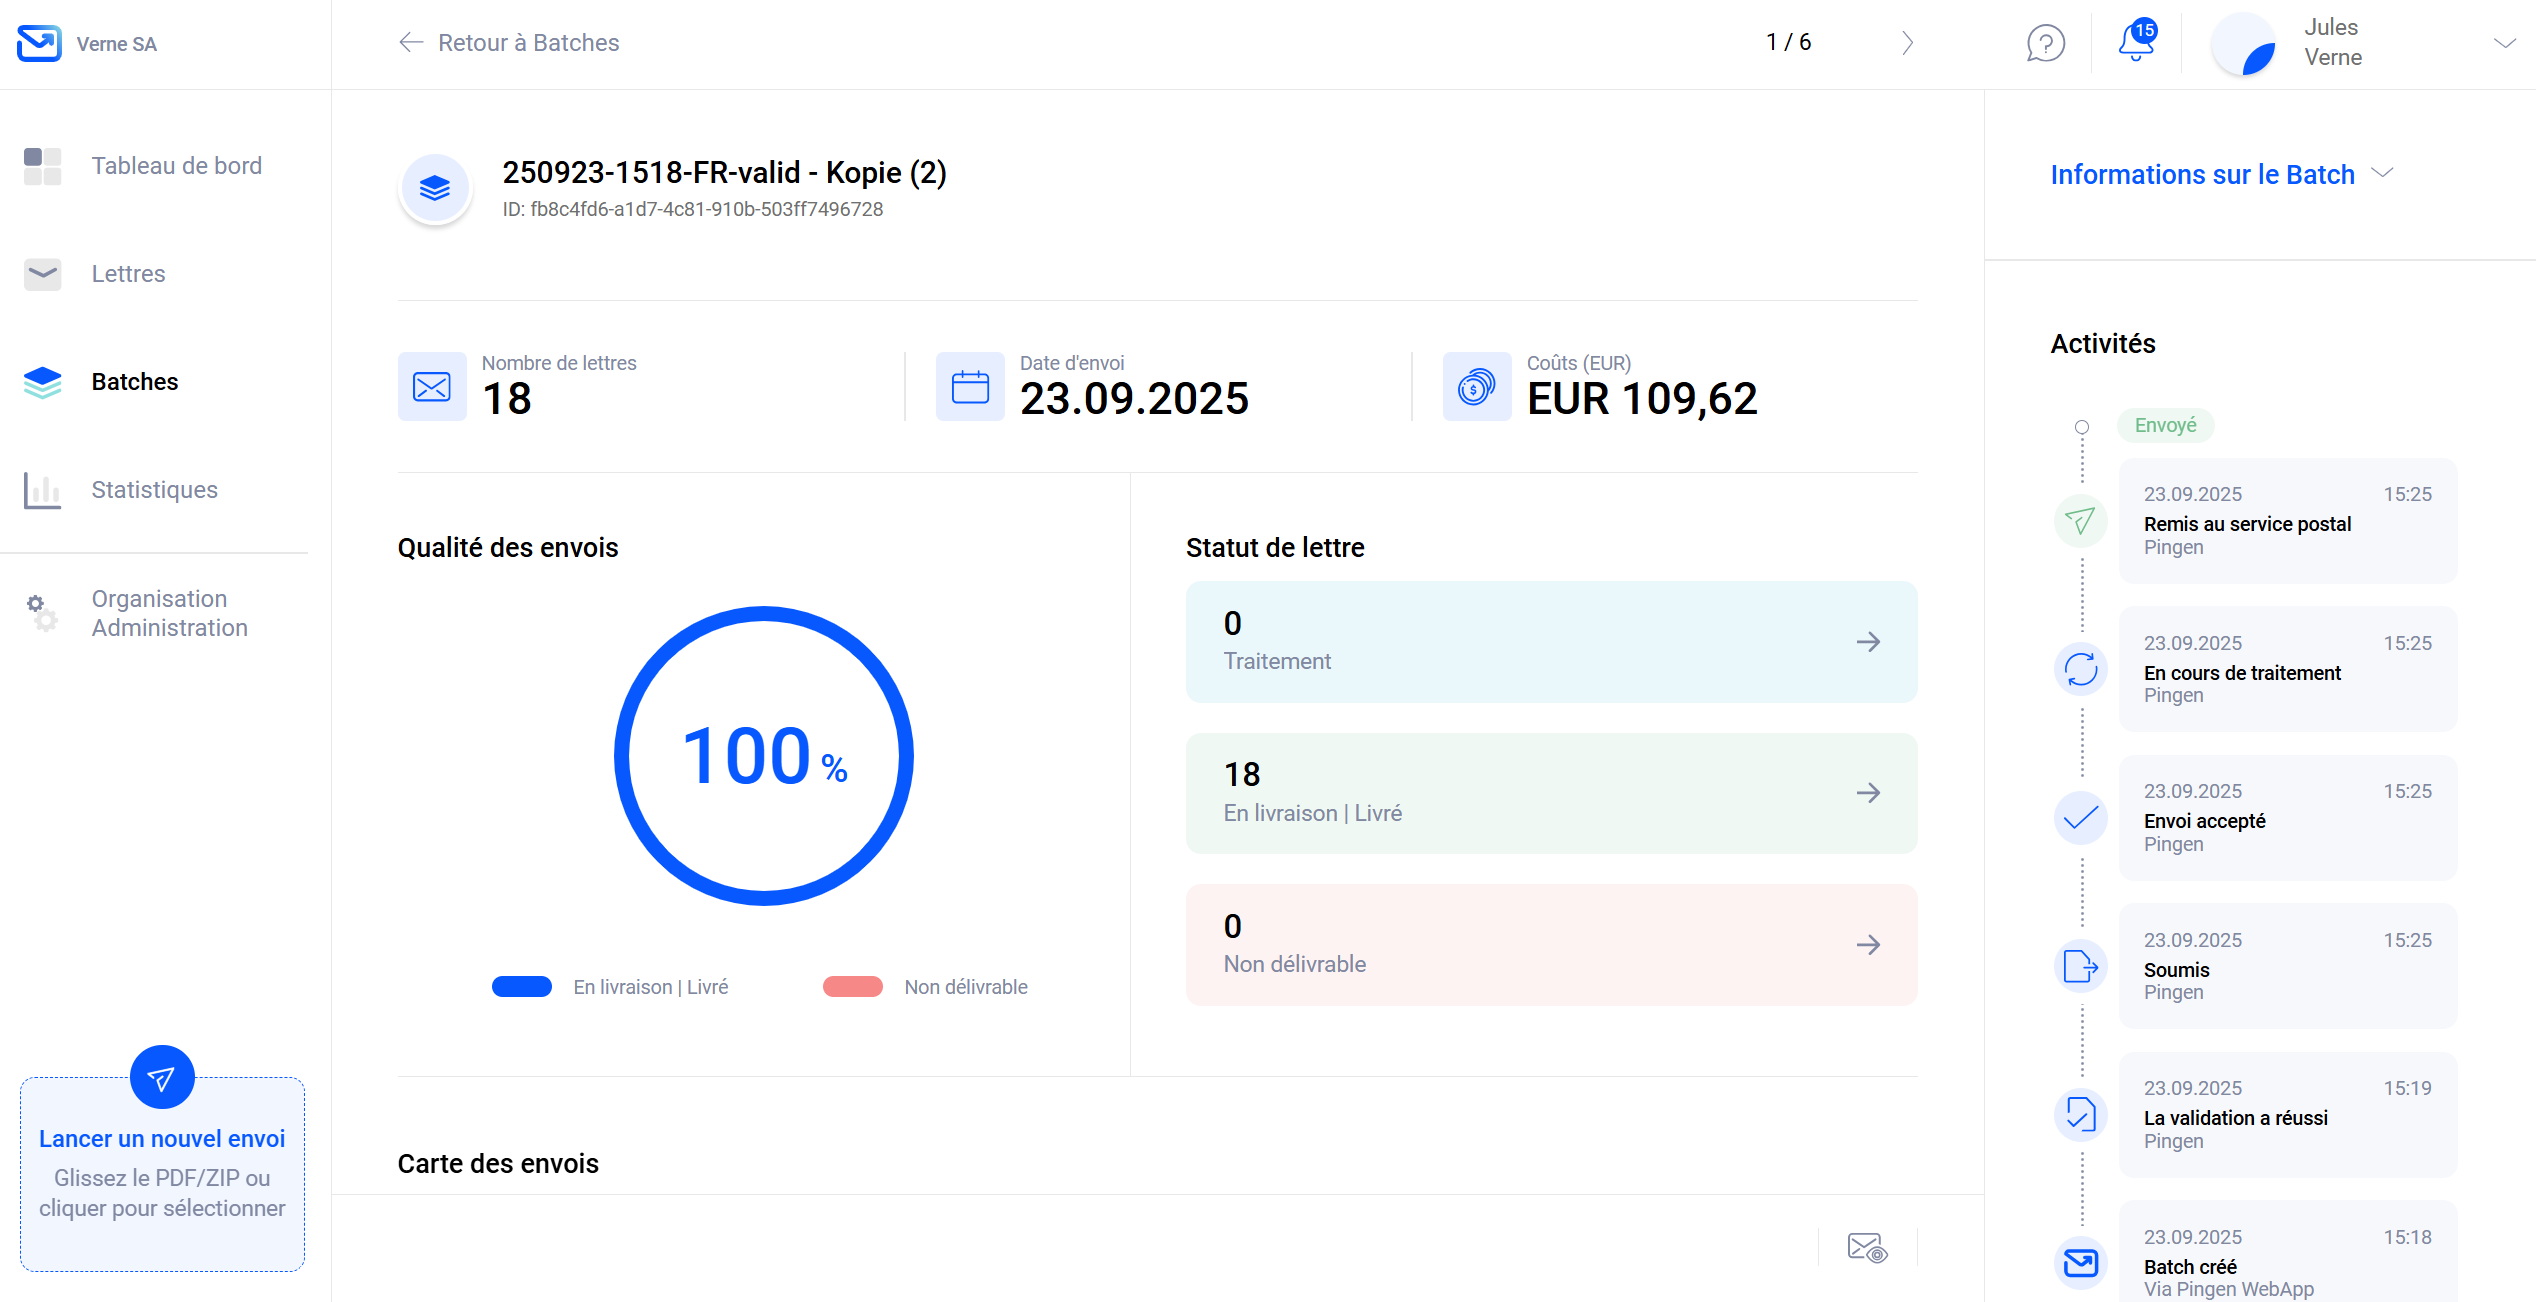This screenshot has height=1302, width=2536.
Task: Click the batch layers icon beside title
Action: point(435,188)
